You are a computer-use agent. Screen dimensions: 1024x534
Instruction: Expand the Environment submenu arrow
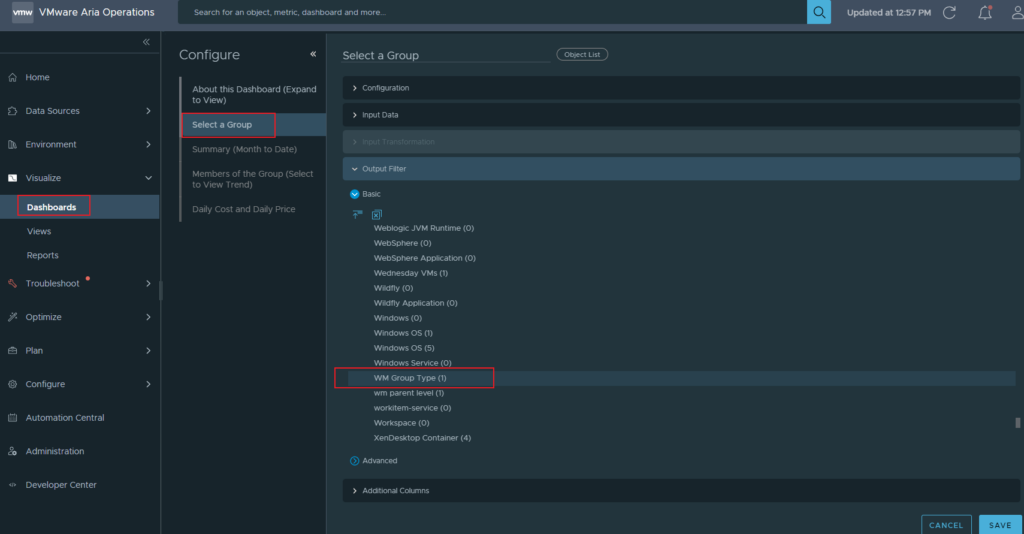148,144
